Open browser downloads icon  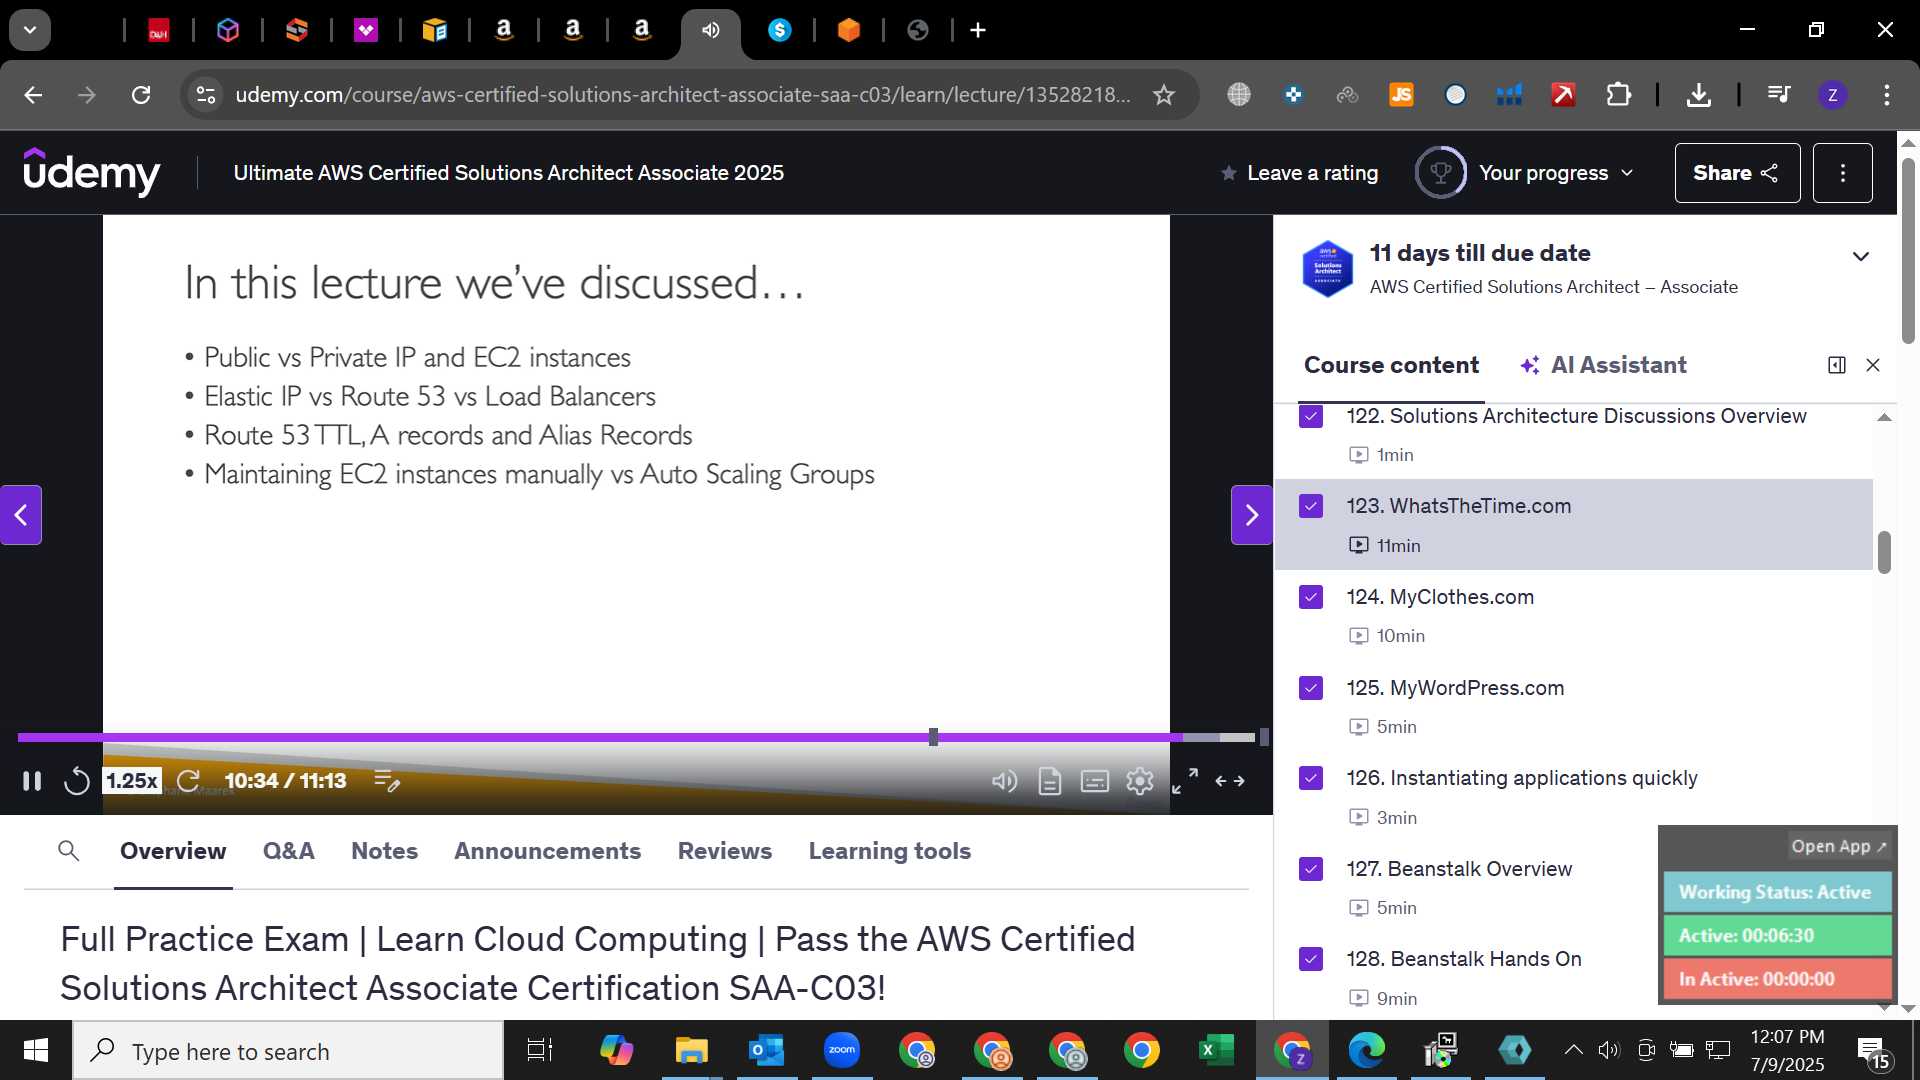1698,95
